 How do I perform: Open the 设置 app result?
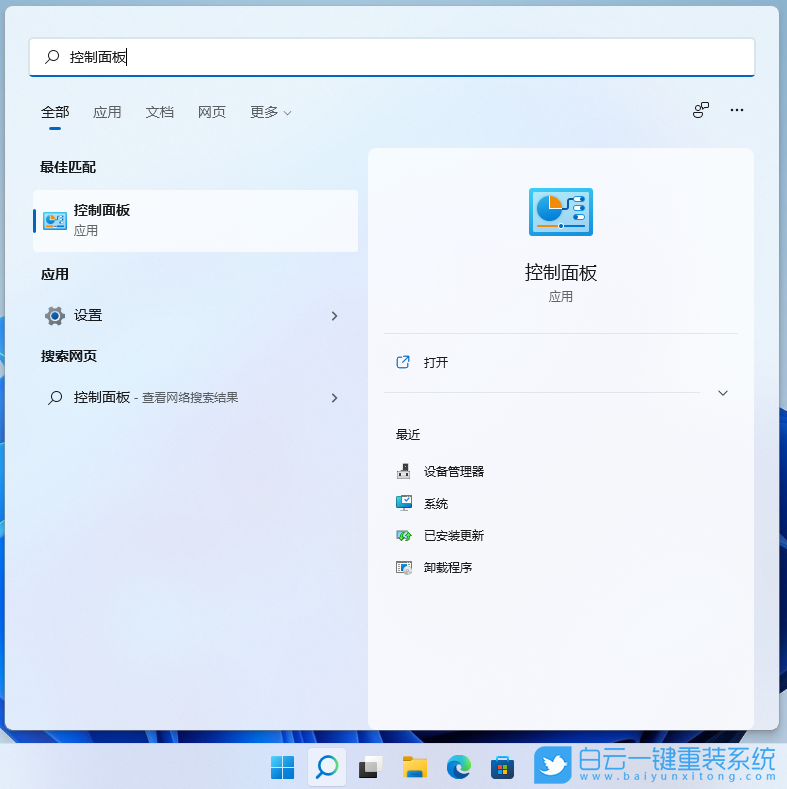[x=195, y=315]
